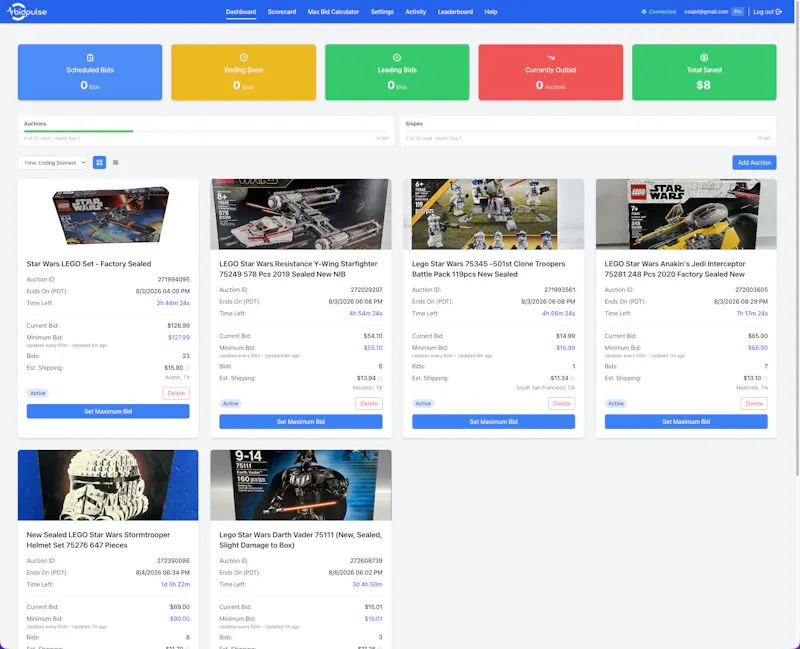Click the Darth Vader 75111 image

(x=301, y=485)
